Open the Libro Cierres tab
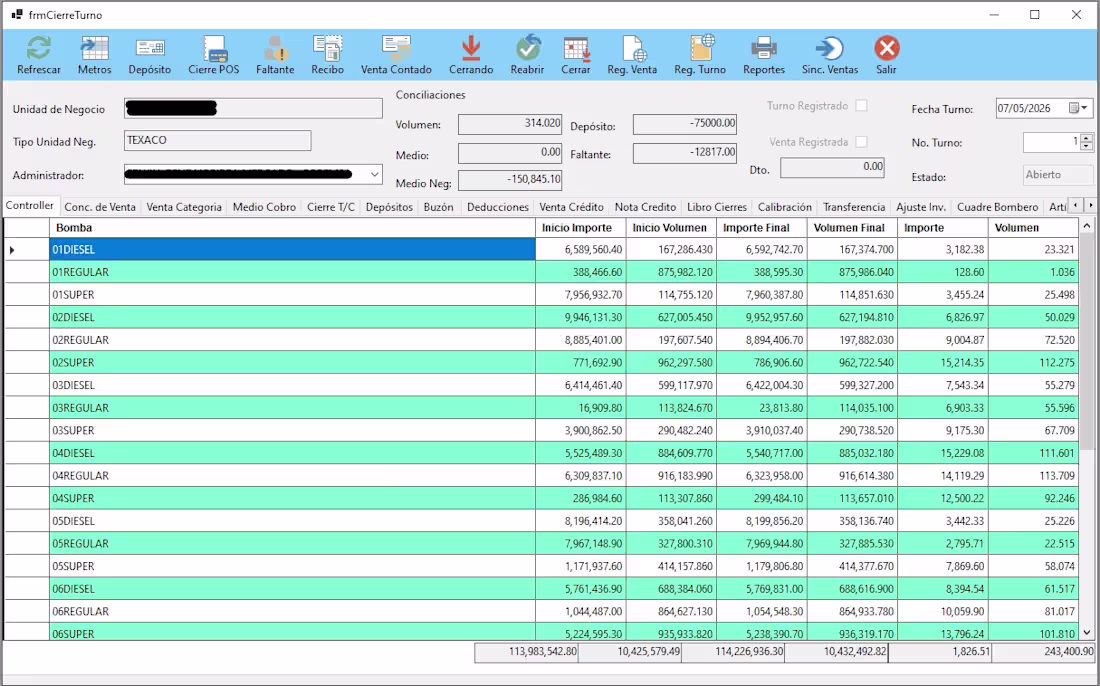Image resolution: width=1100 pixels, height=686 pixels. [x=717, y=207]
